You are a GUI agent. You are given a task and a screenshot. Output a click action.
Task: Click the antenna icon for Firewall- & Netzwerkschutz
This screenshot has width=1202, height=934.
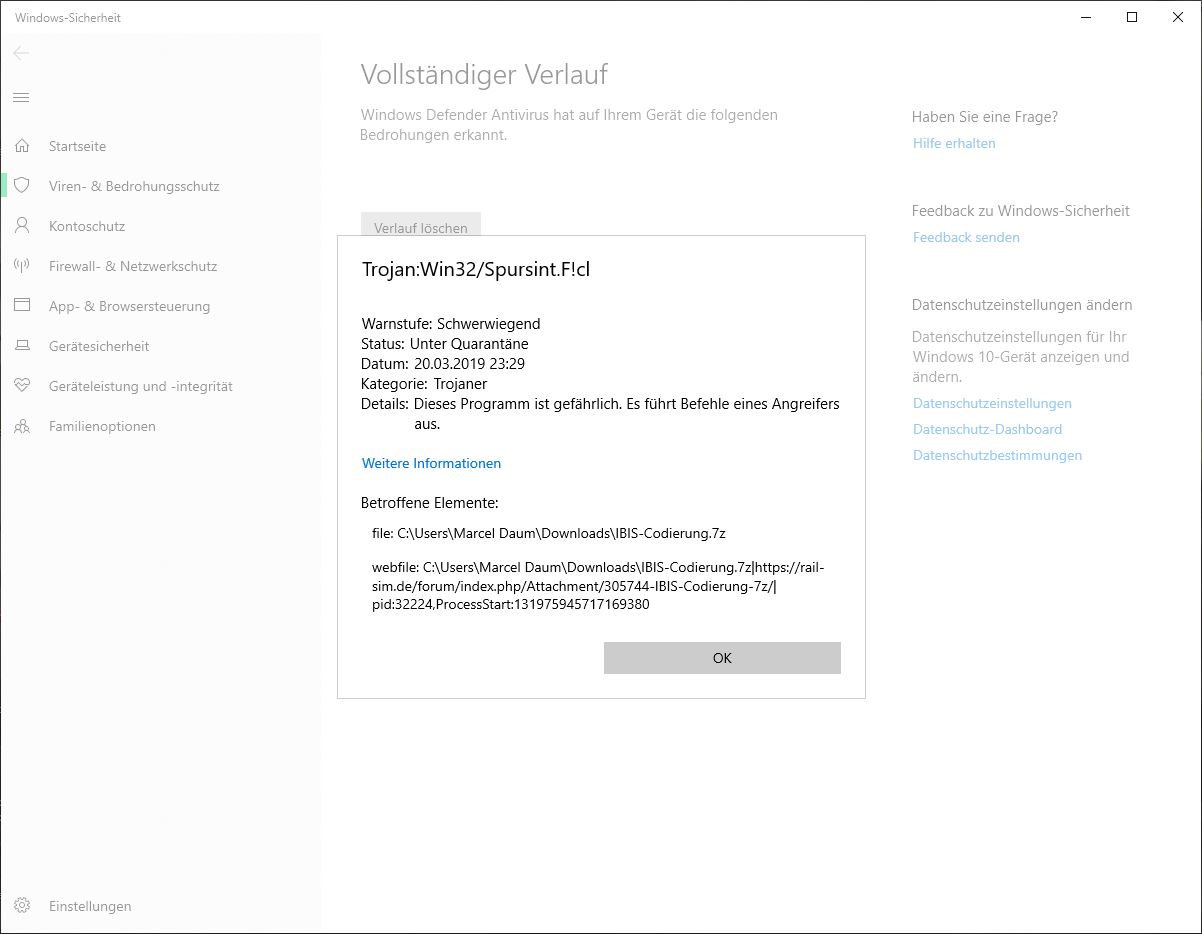(x=22, y=266)
